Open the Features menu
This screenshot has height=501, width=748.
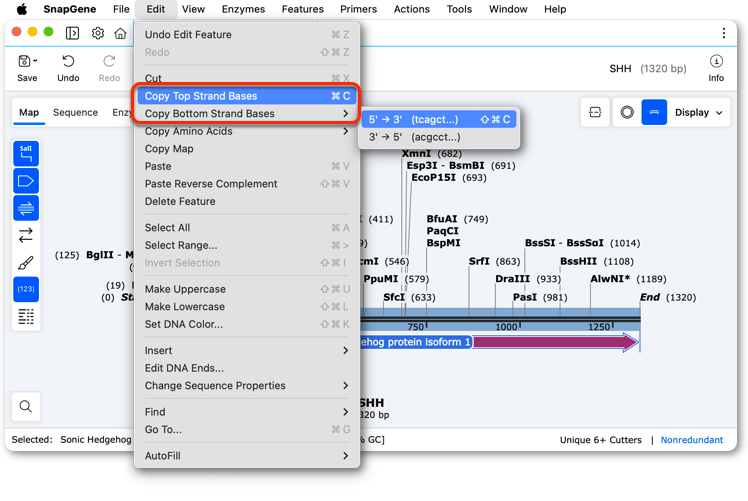coord(302,9)
